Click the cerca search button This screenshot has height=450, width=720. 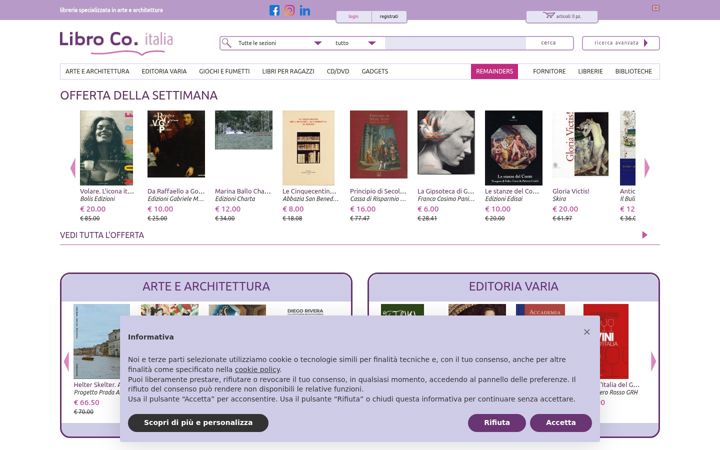[x=549, y=43]
